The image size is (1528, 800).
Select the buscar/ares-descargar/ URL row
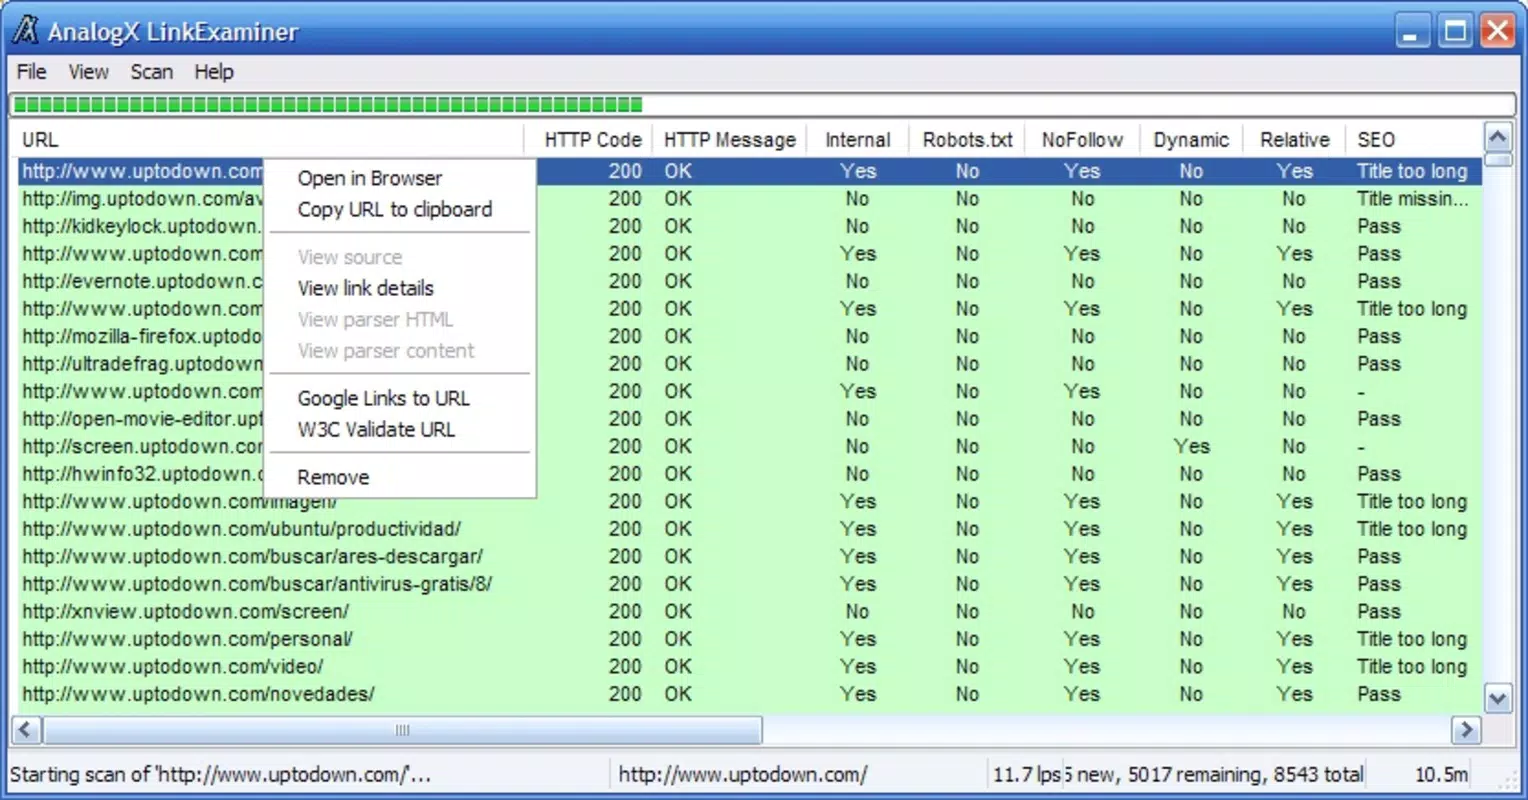(750, 556)
